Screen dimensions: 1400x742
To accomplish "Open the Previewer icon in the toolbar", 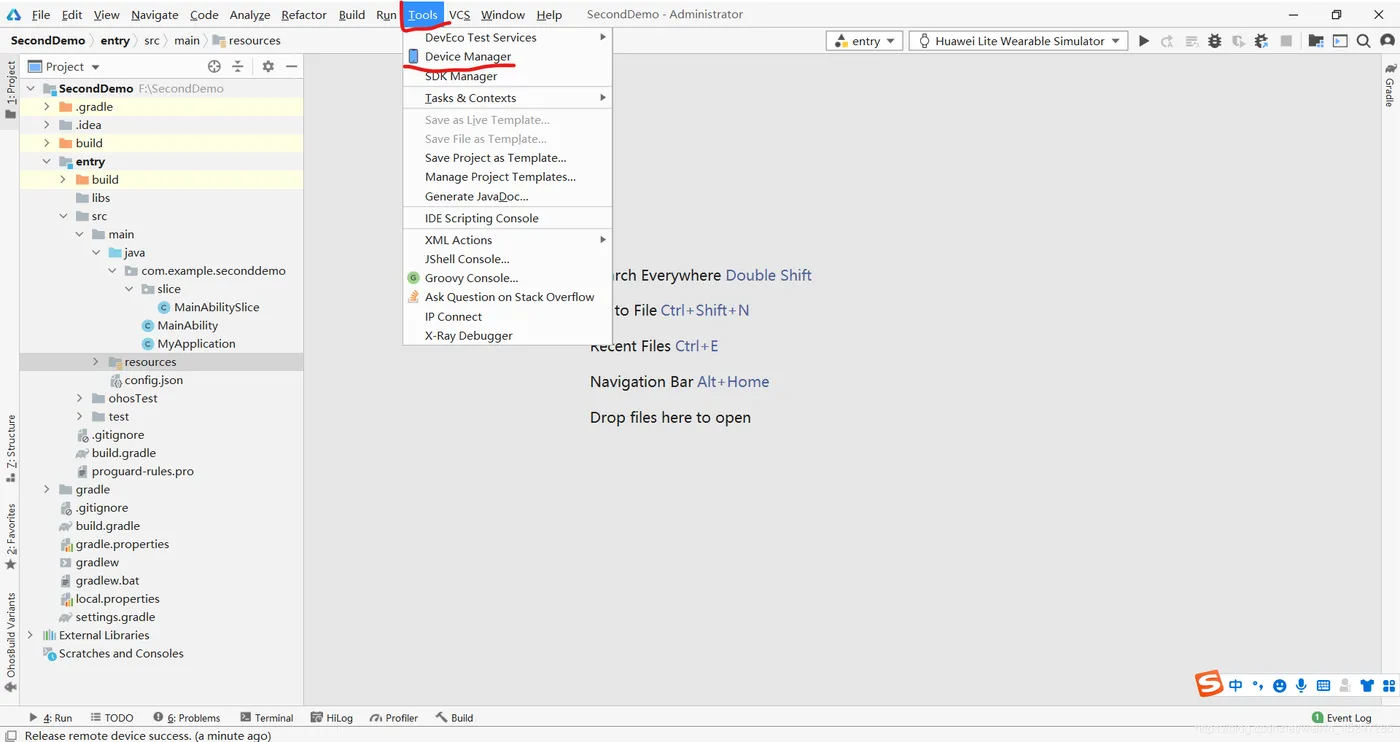I will click(x=1340, y=41).
